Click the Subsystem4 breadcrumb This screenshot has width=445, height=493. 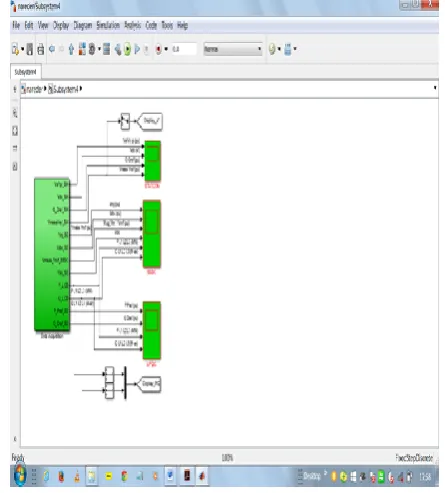click(63, 89)
